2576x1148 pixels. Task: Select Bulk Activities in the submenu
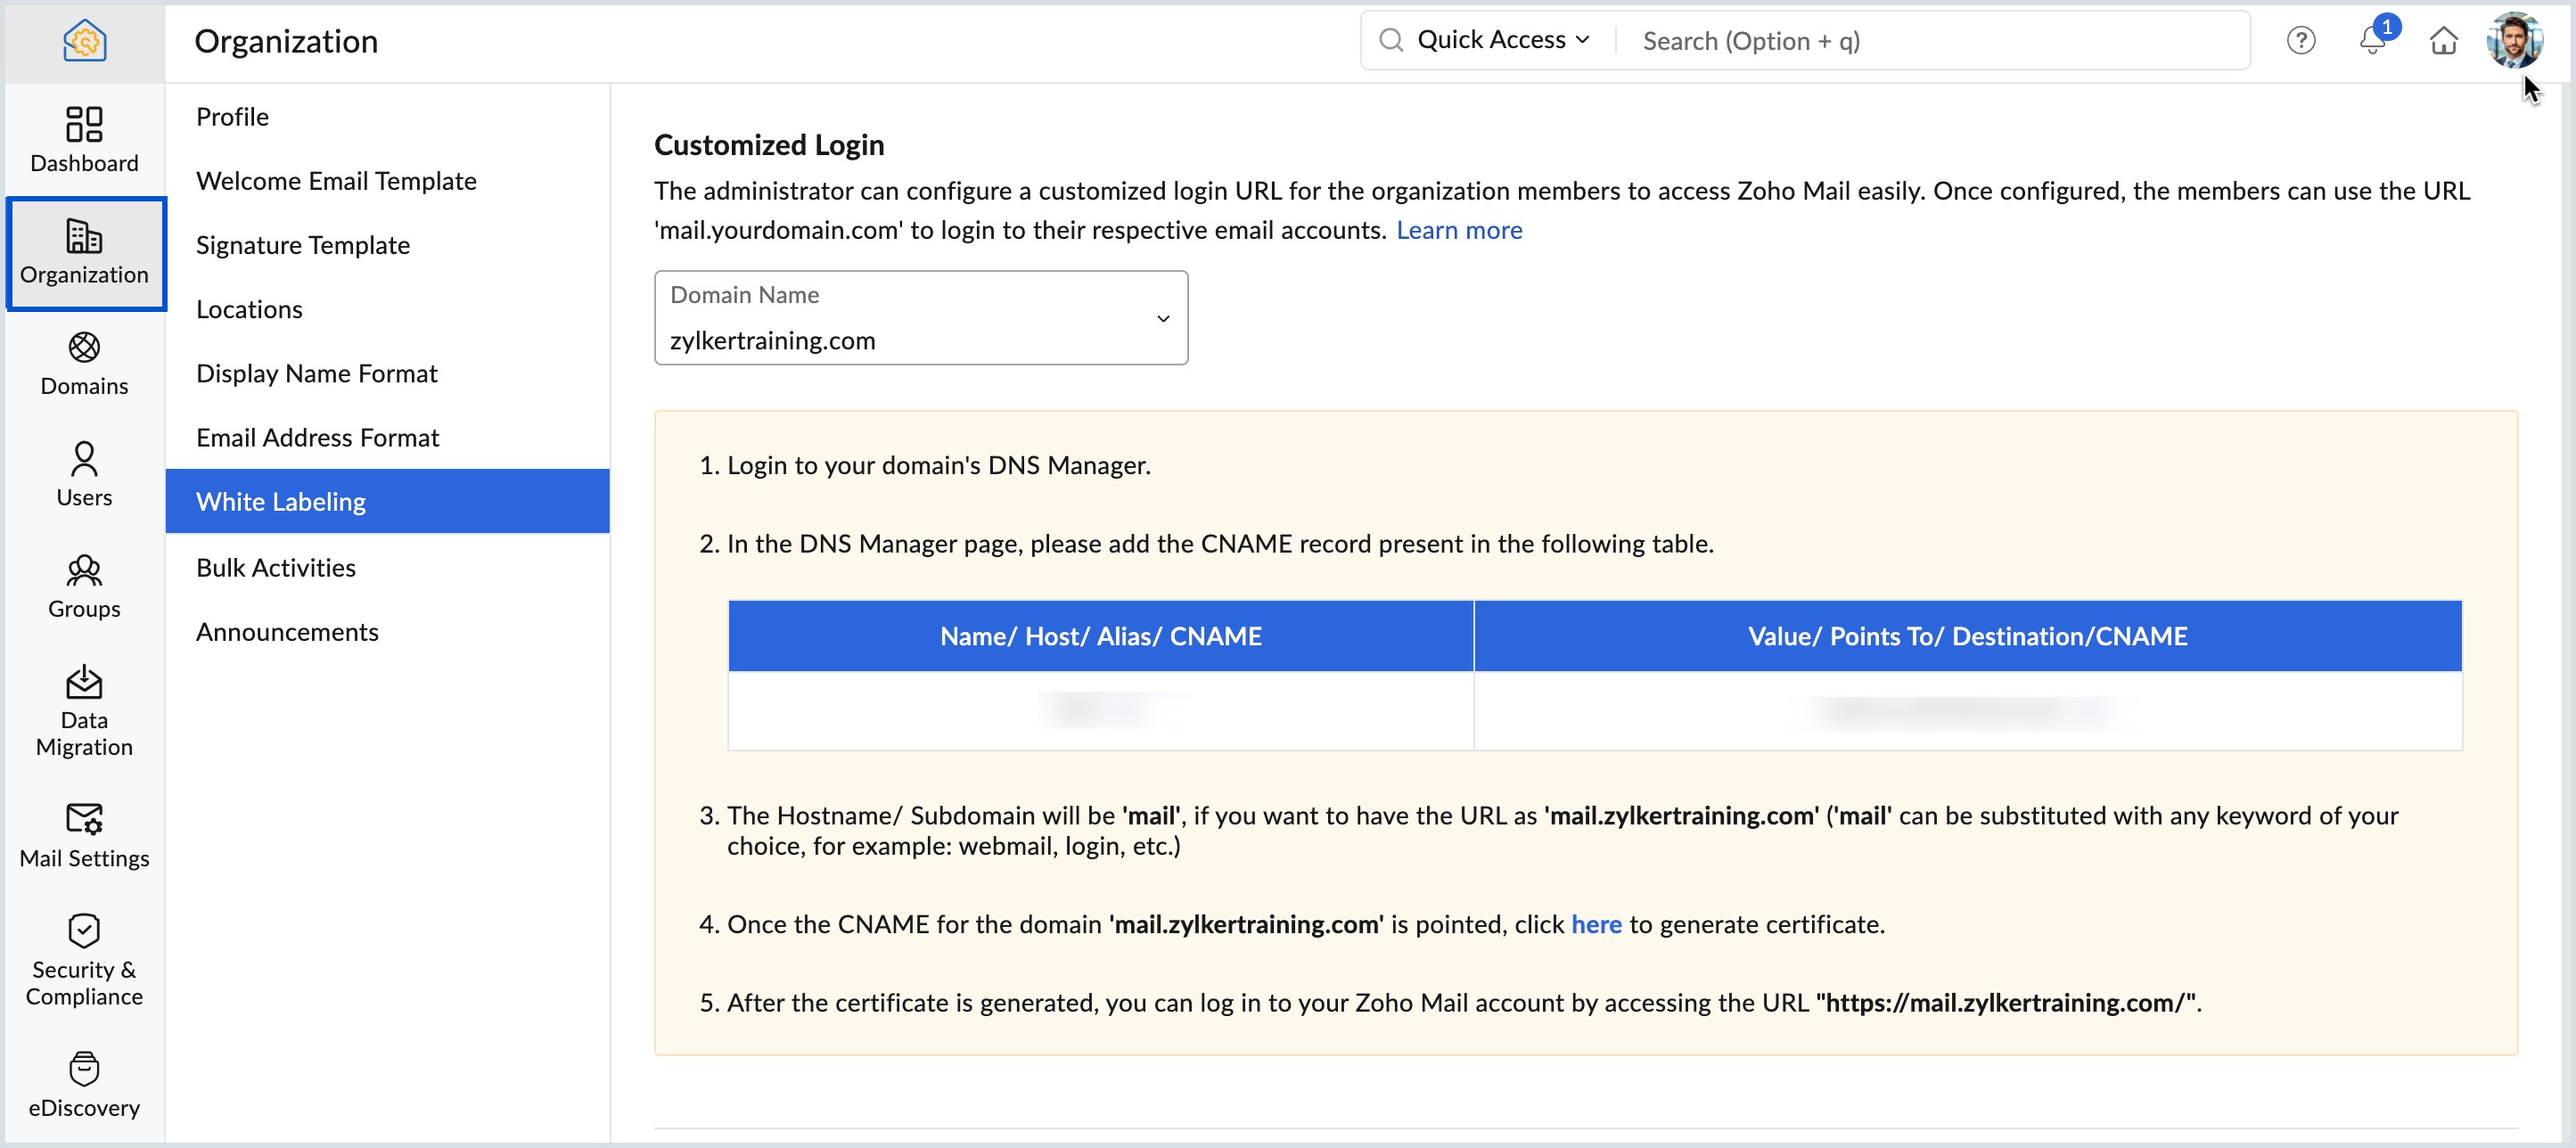tap(276, 568)
